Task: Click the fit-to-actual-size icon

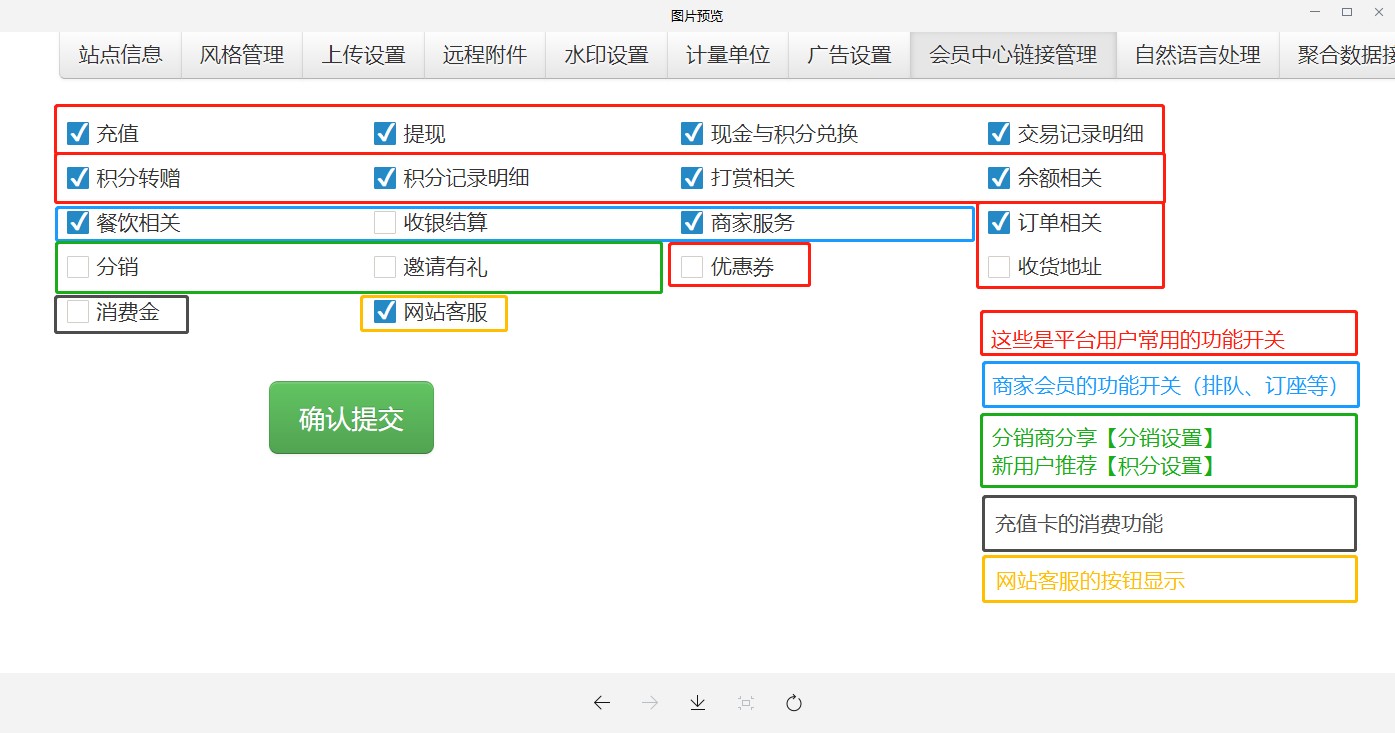Action: [x=746, y=703]
